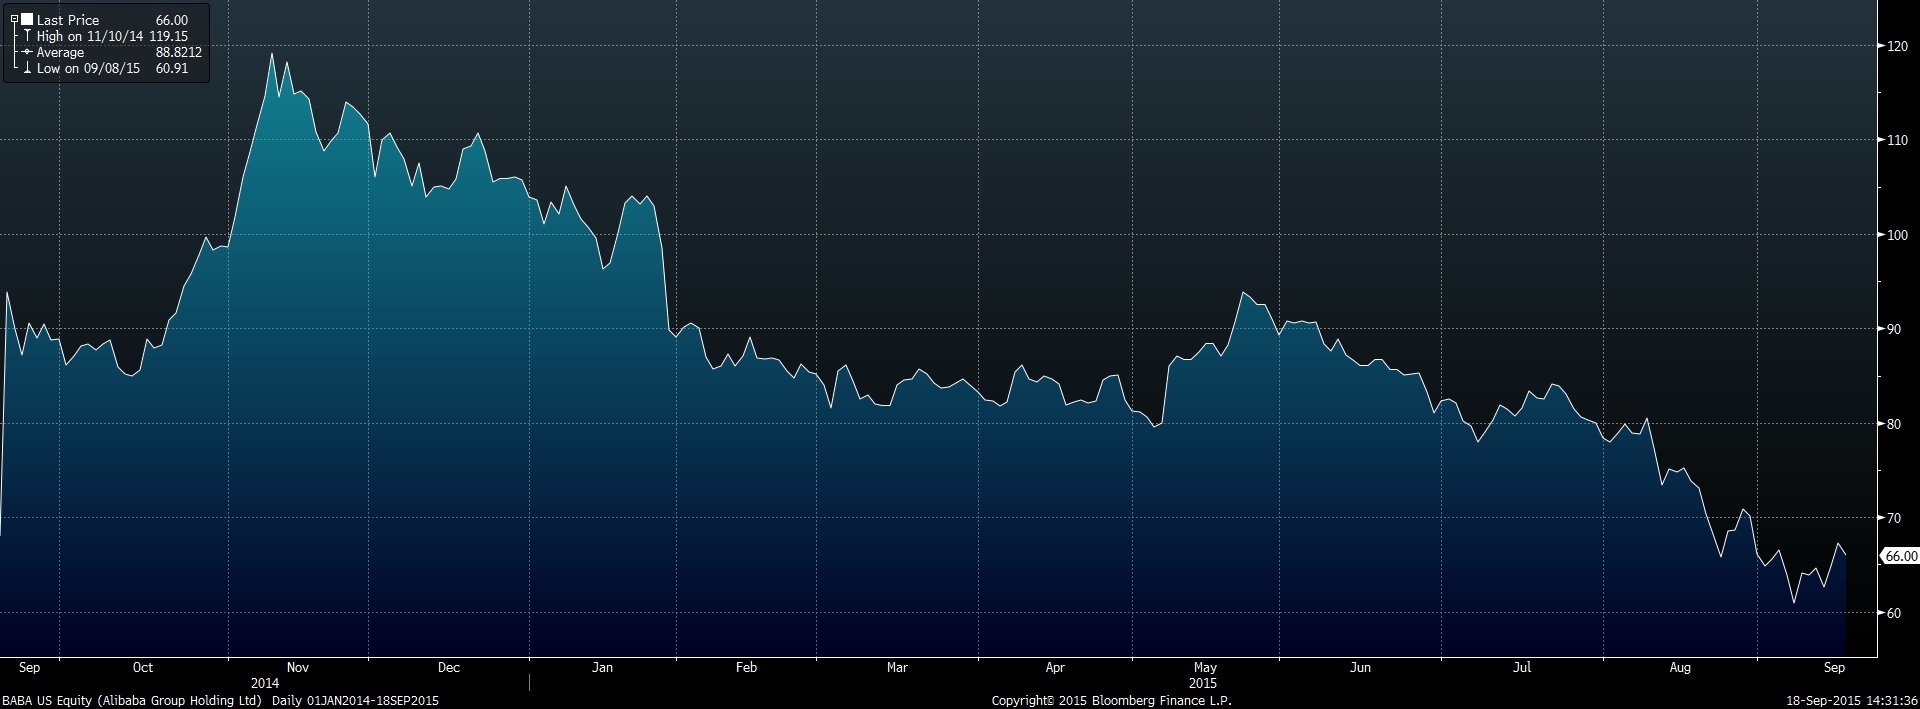1920x709 pixels.
Task: Click the Bloomberg Finance copyright text
Action: coord(1111,701)
